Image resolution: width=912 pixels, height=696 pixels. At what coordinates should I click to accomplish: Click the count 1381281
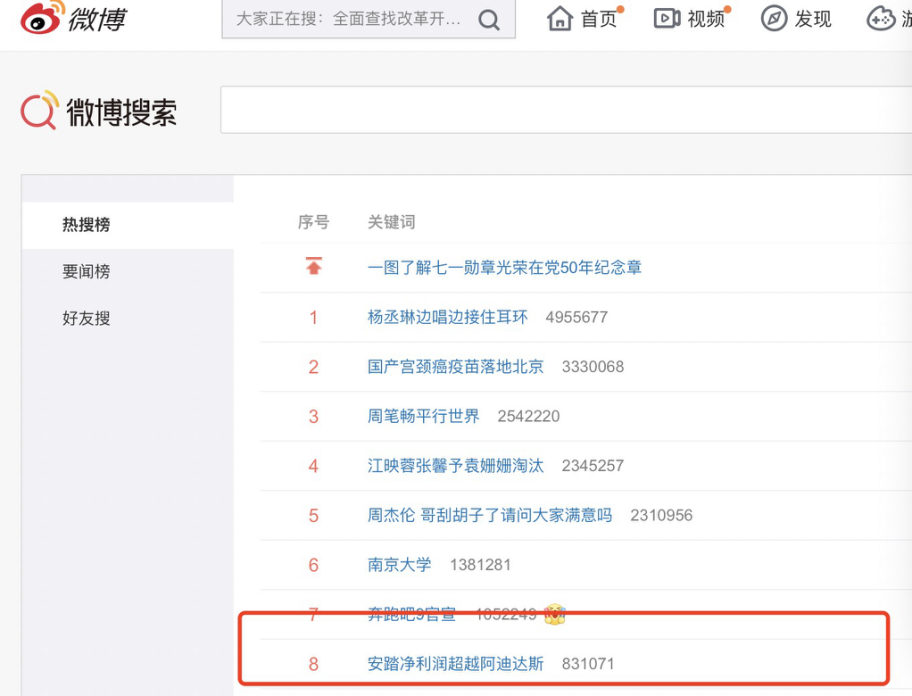click(x=480, y=564)
